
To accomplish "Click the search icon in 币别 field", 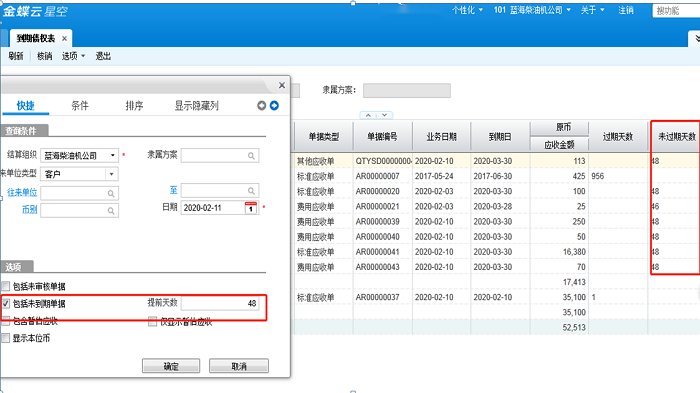I will coord(111,211).
